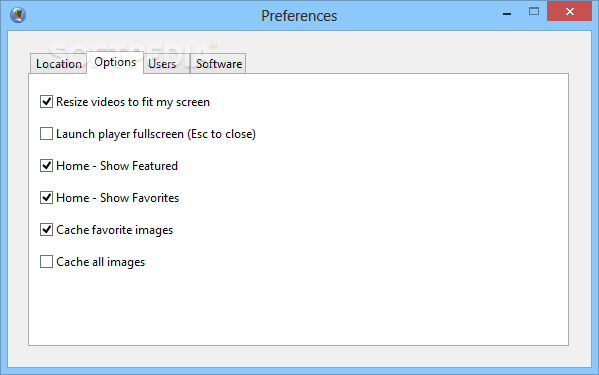The image size is (599, 375).
Task: Click the Preferences title text
Action: coord(299,16)
